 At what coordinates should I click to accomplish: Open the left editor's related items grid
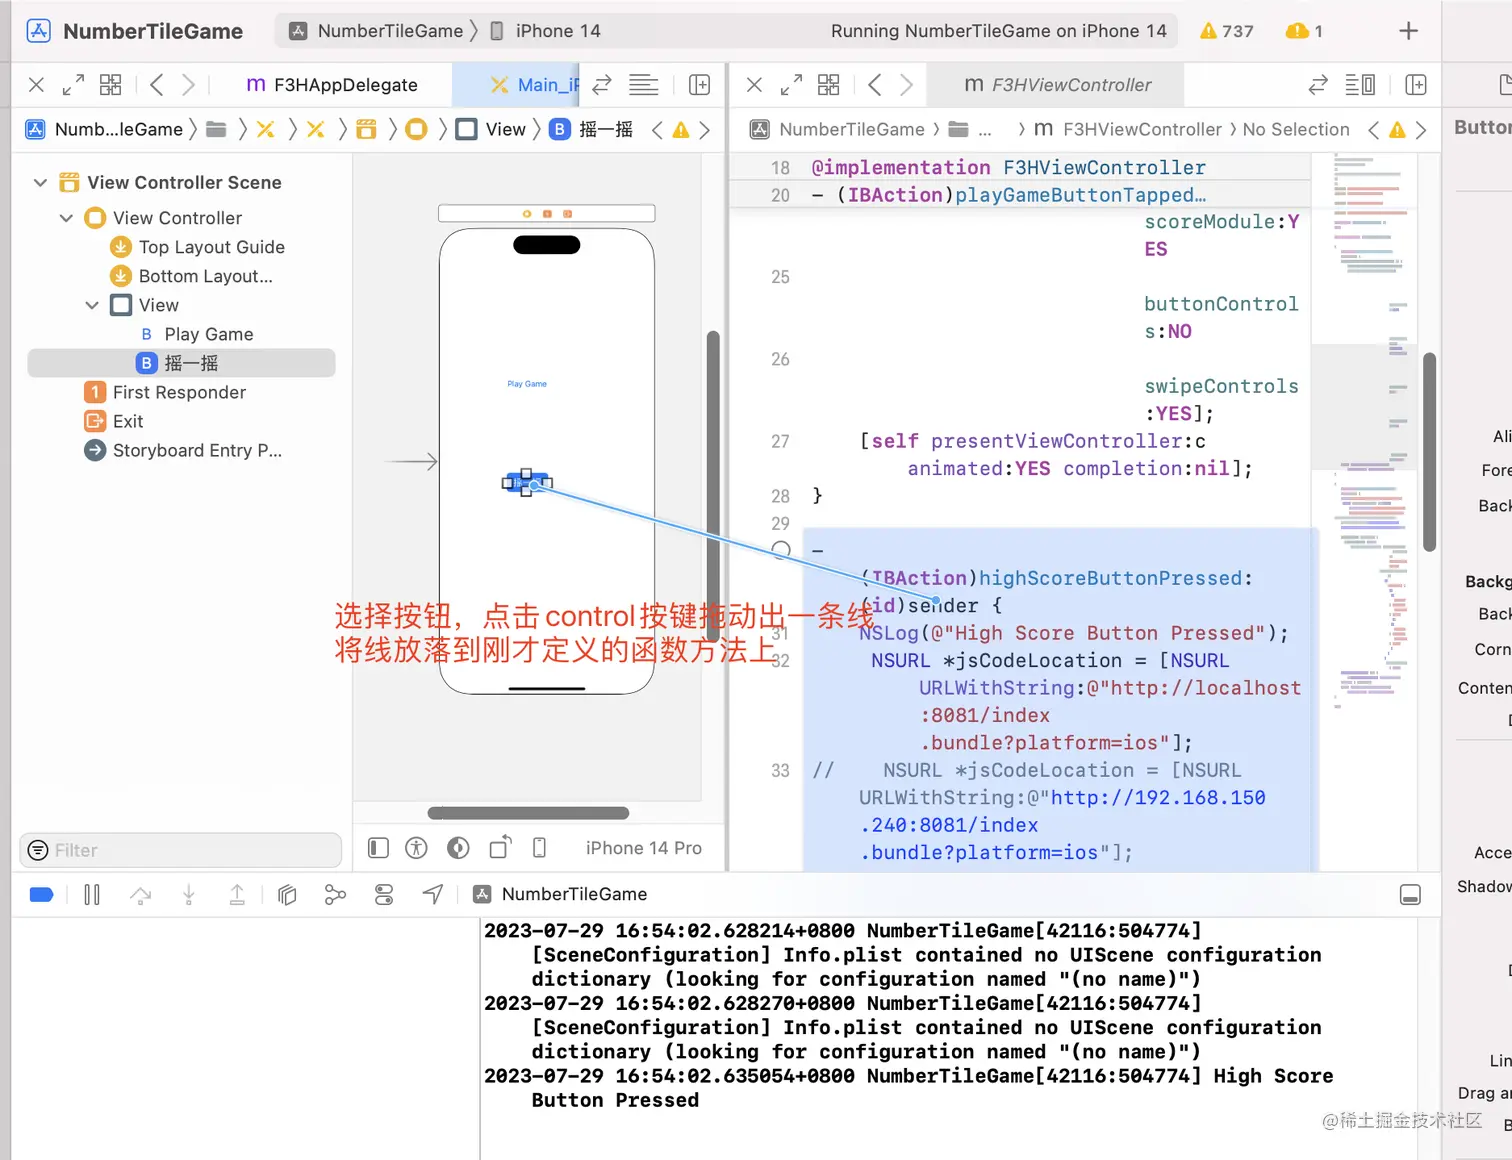(x=110, y=85)
